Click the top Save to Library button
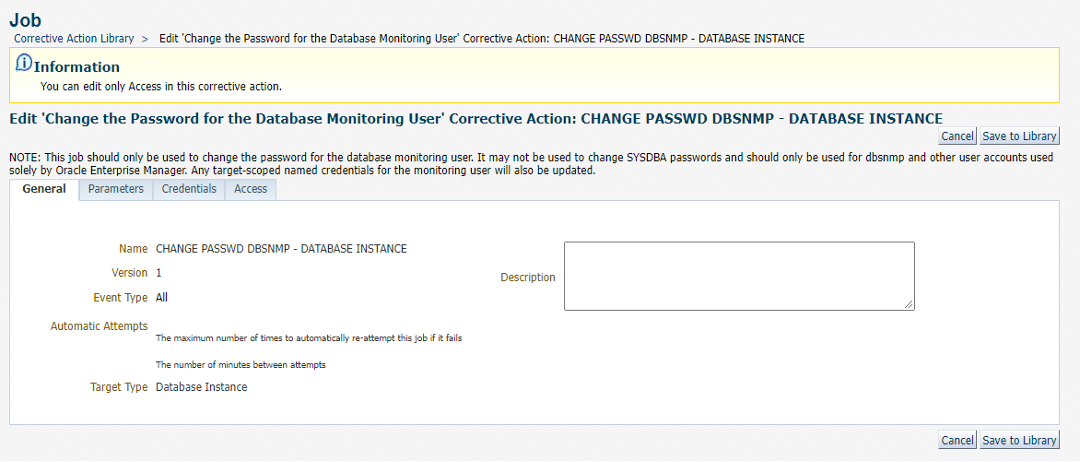 pos(1019,136)
